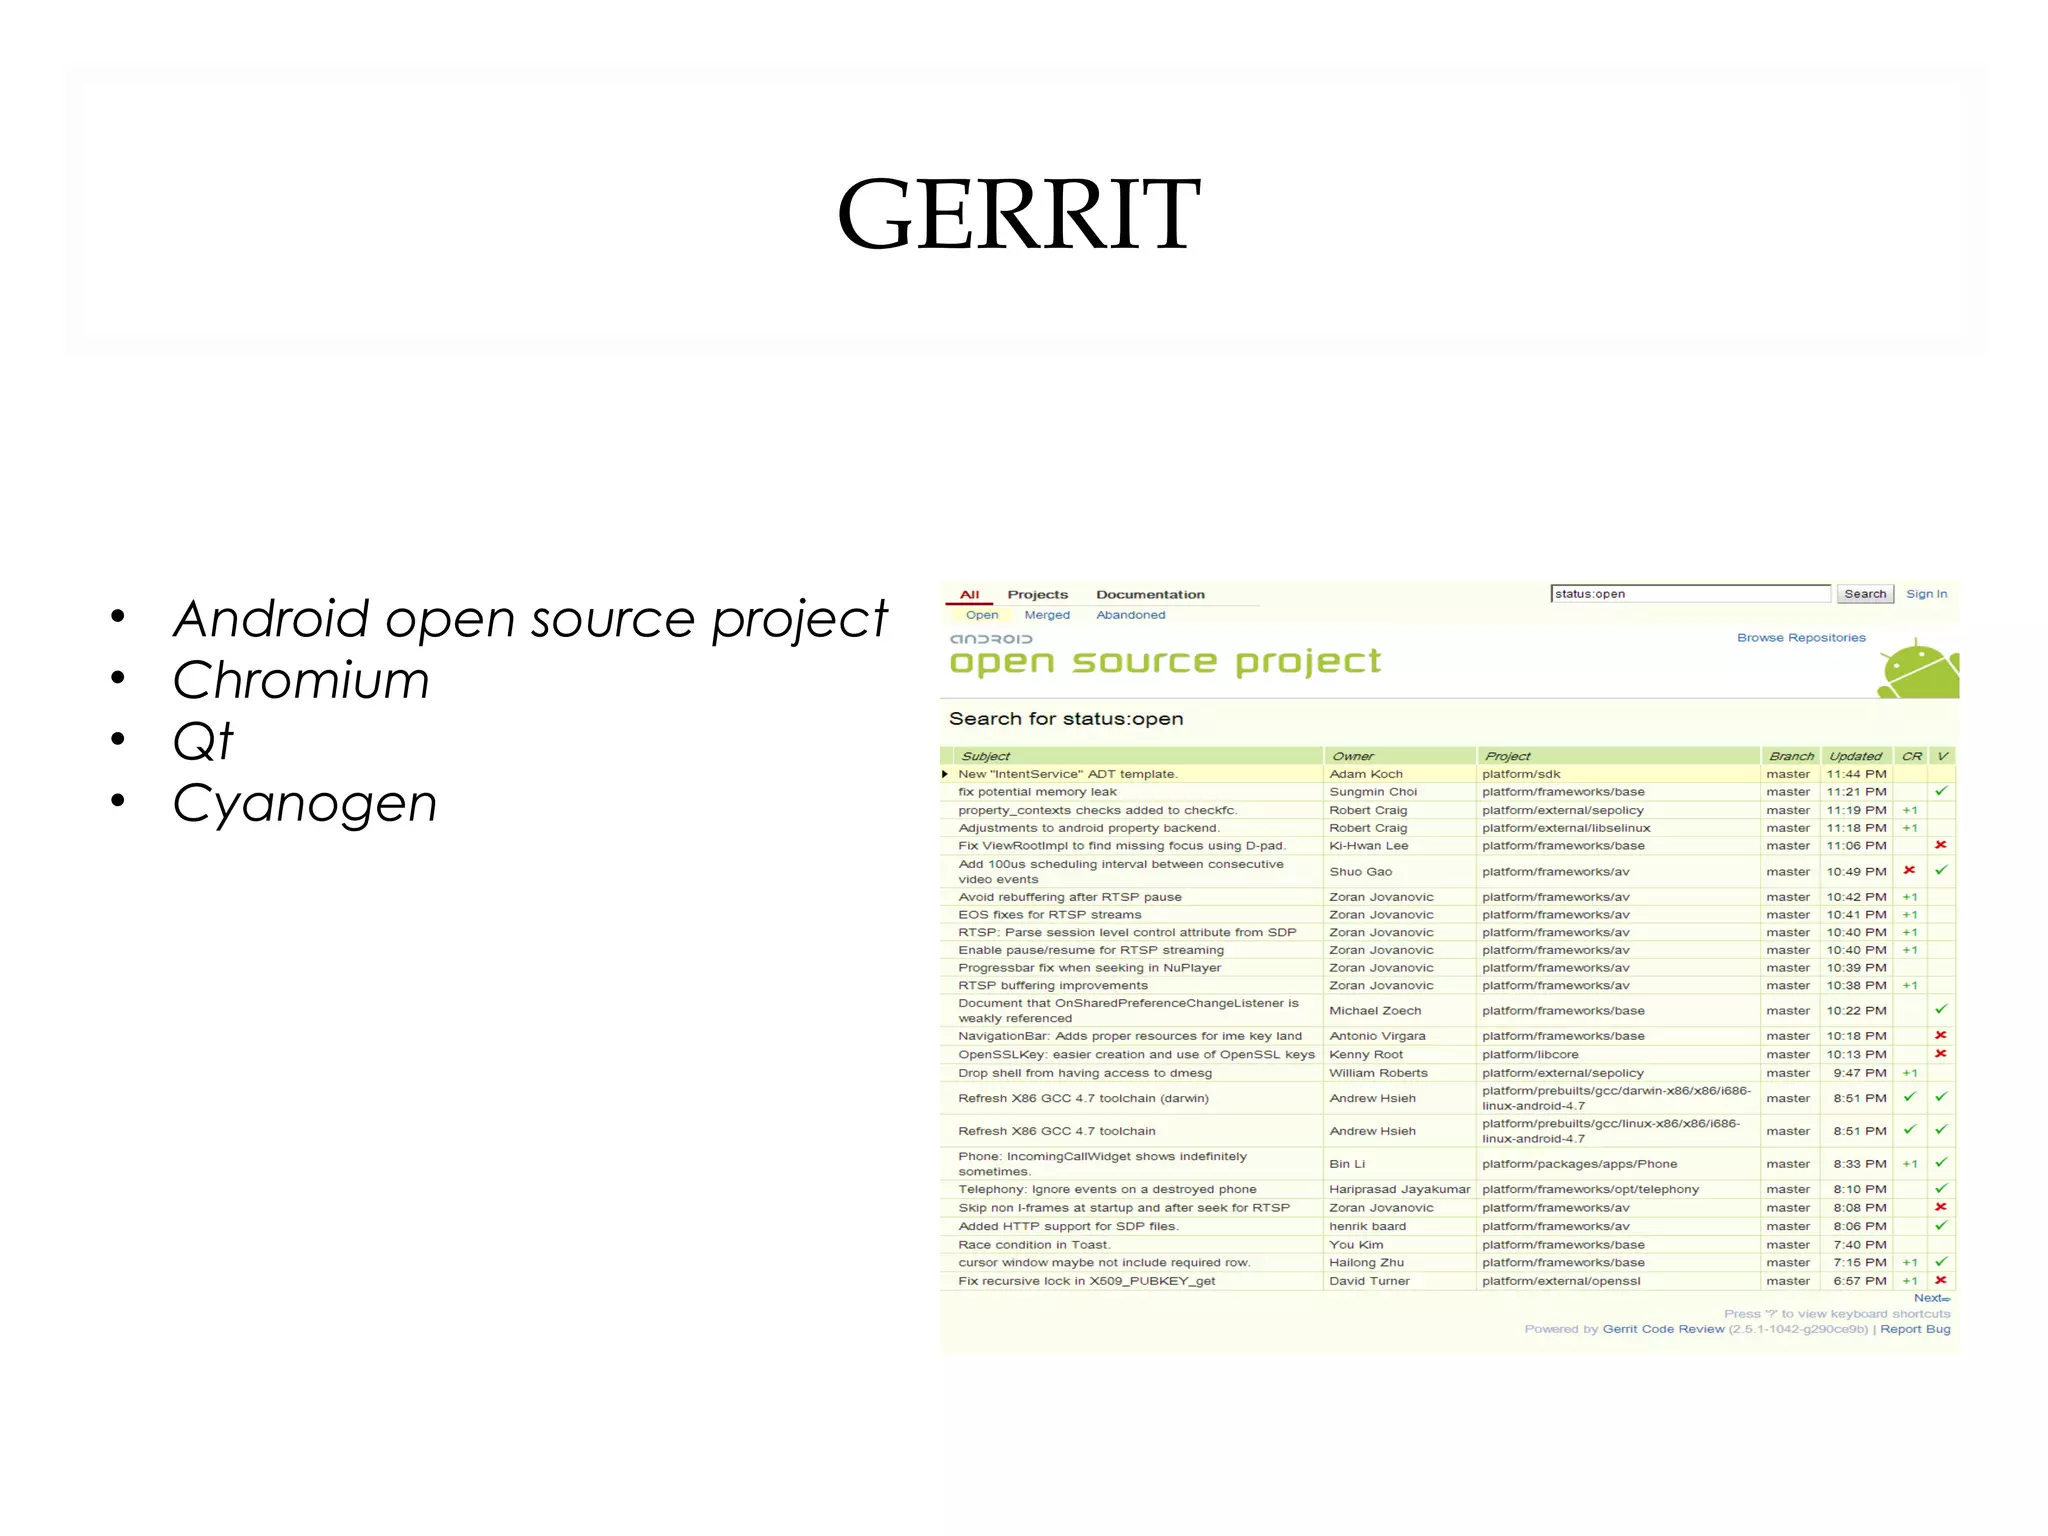The image size is (2048, 1536).
Task: Click verified check on Hailong Zhu row
Action: click(x=1941, y=1262)
